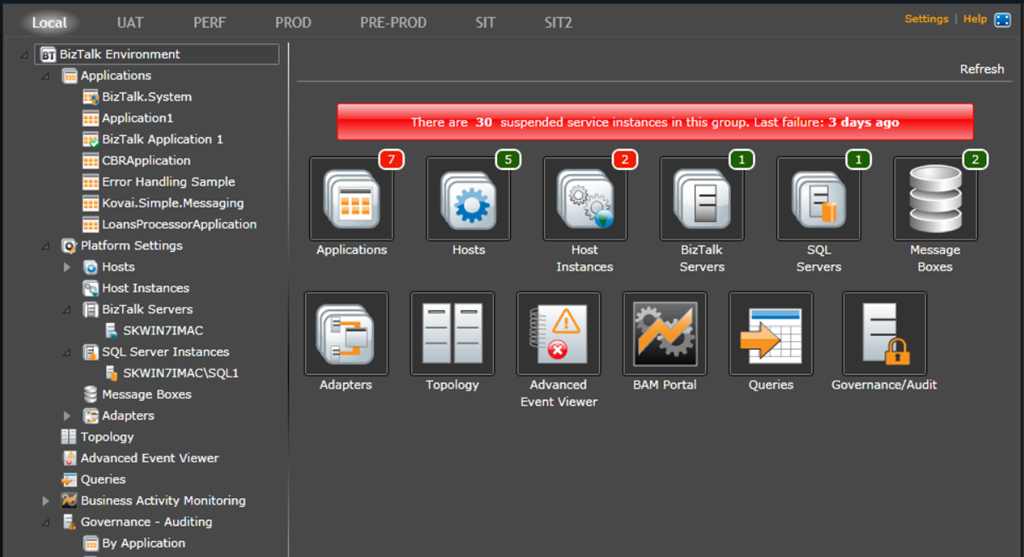Open the BizTalk Servers dashboard tile
This screenshot has height=557, width=1024.
pyautogui.click(x=702, y=199)
